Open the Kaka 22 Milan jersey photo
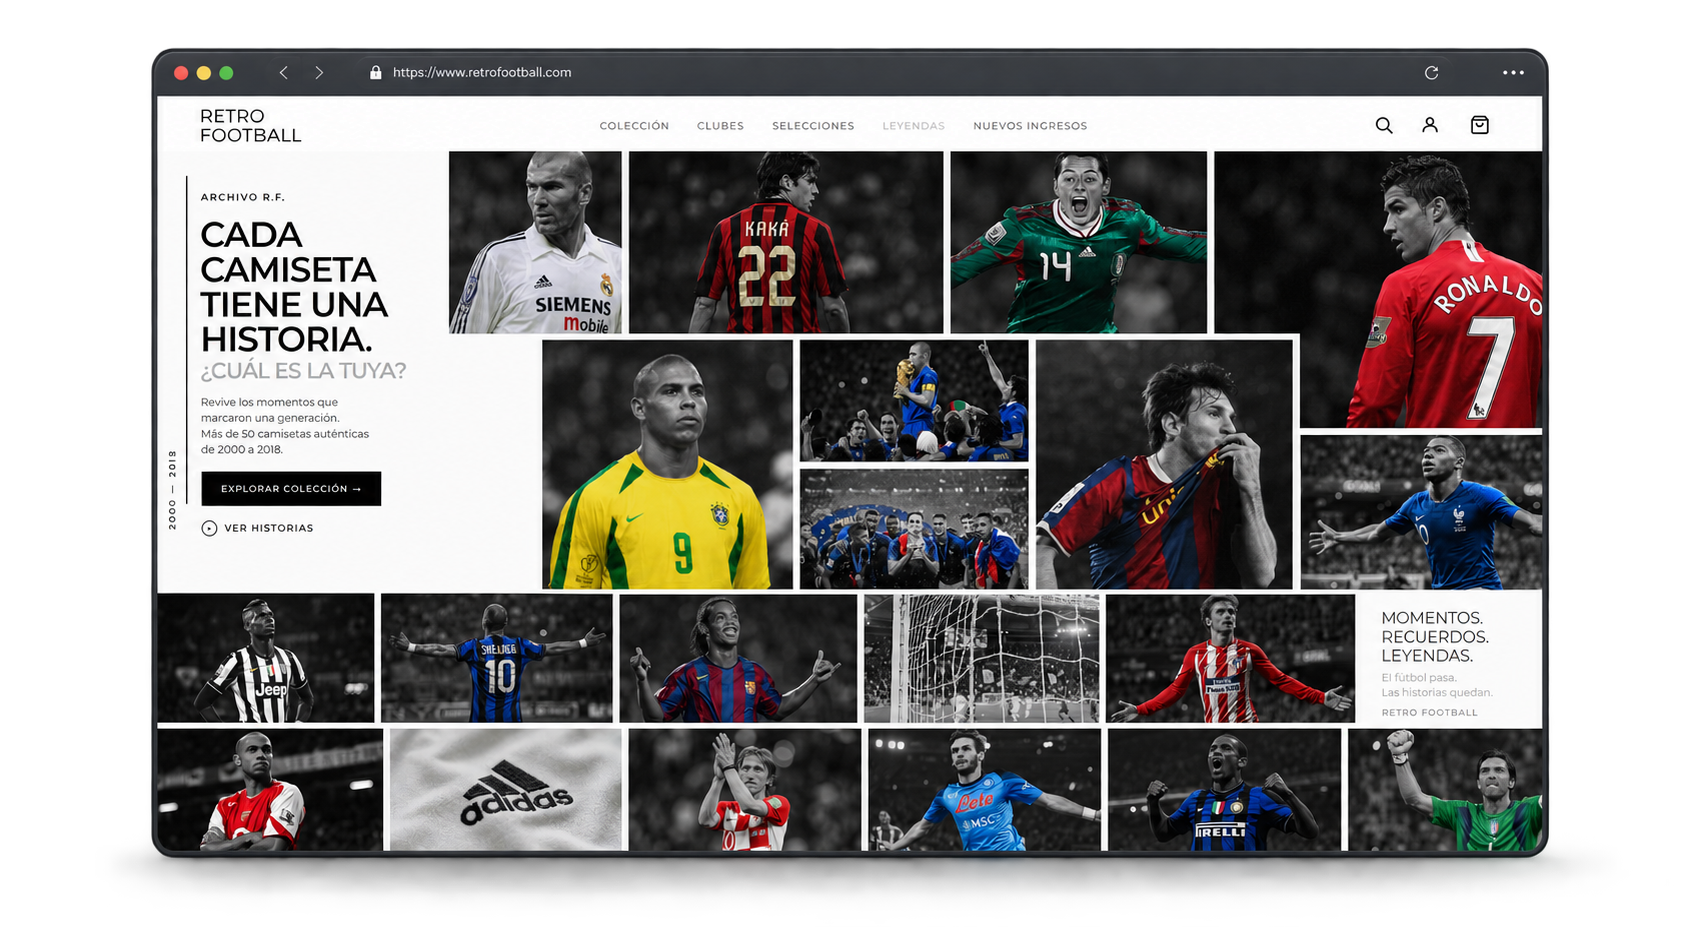Image resolution: width=1697 pixels, height=927 pixels. click(786, 242)
